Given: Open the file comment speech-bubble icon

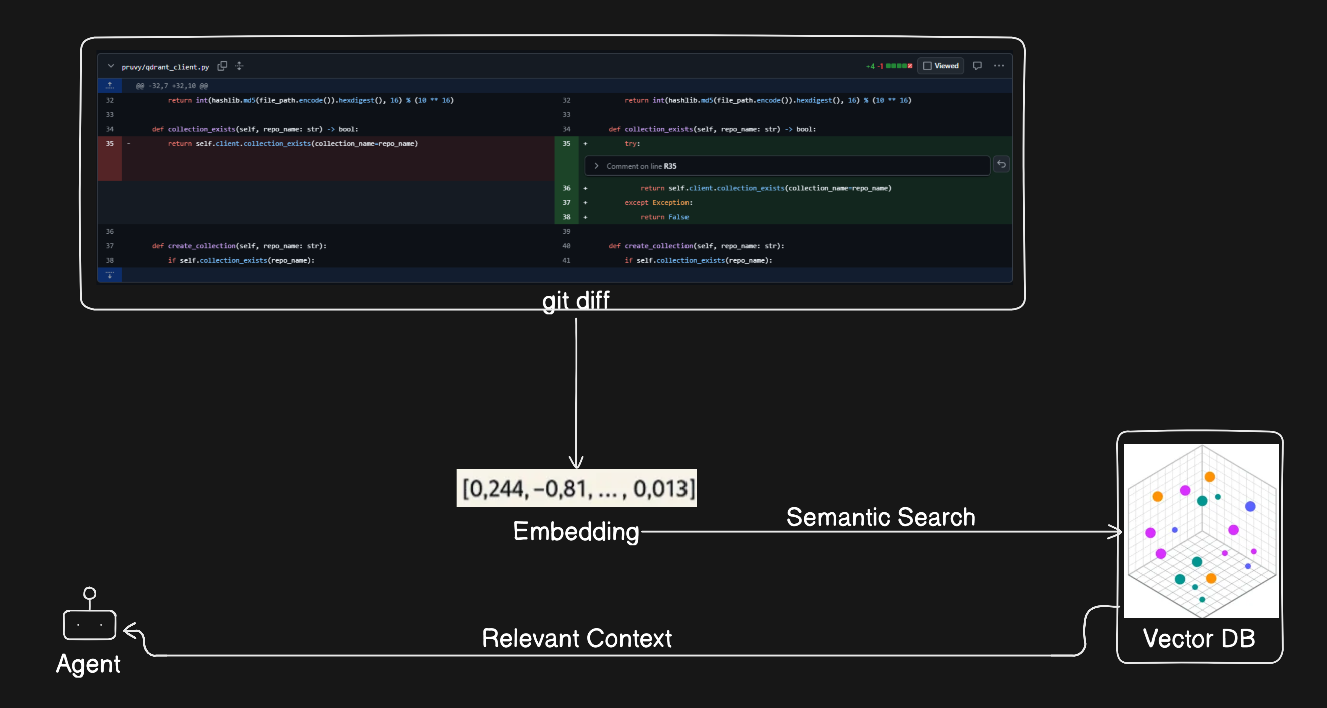Looking at the screenshot, I should coord(977,66).
